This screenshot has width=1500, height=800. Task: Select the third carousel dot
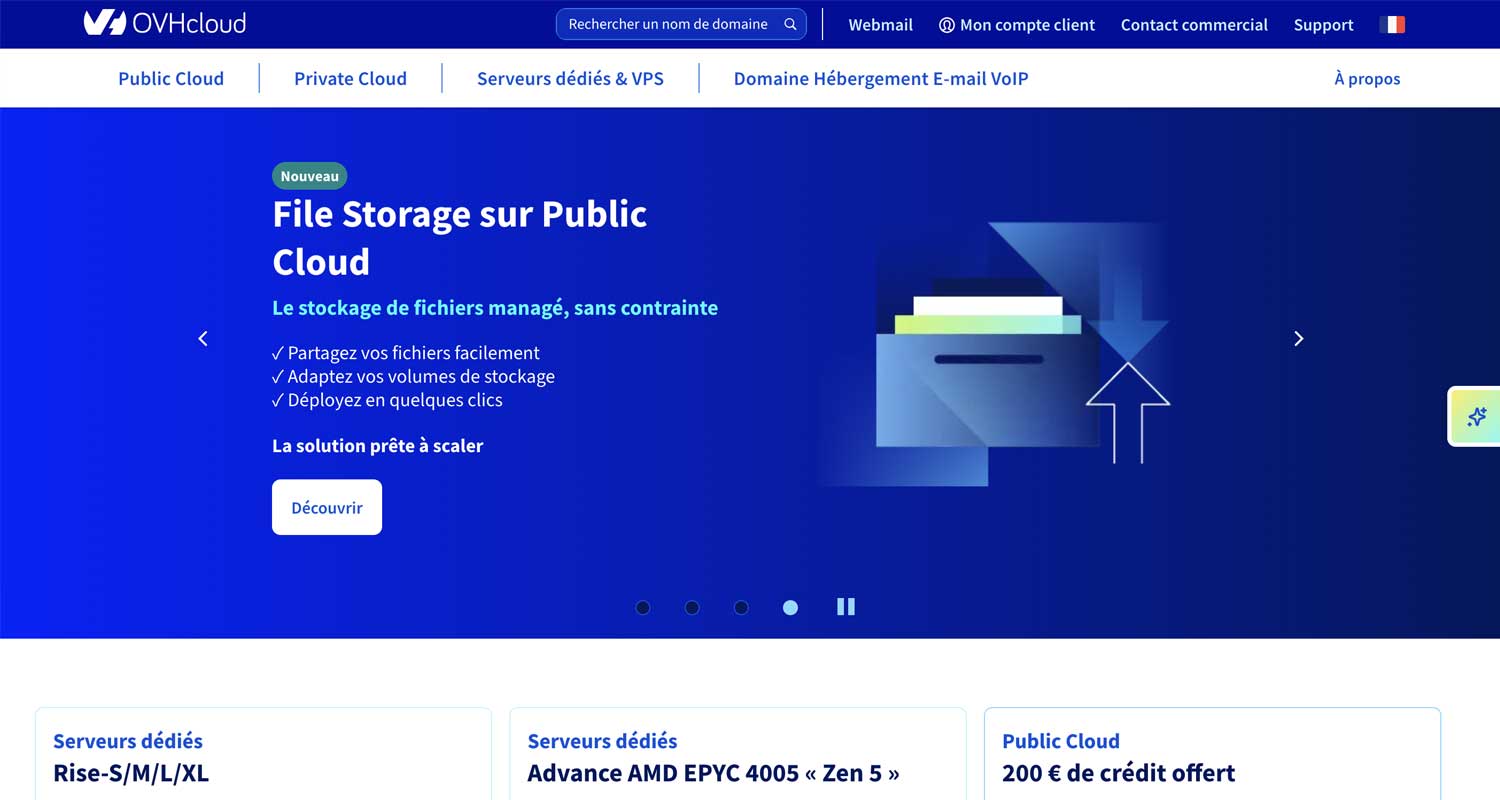pyautogui.click(x=741, y=607)
